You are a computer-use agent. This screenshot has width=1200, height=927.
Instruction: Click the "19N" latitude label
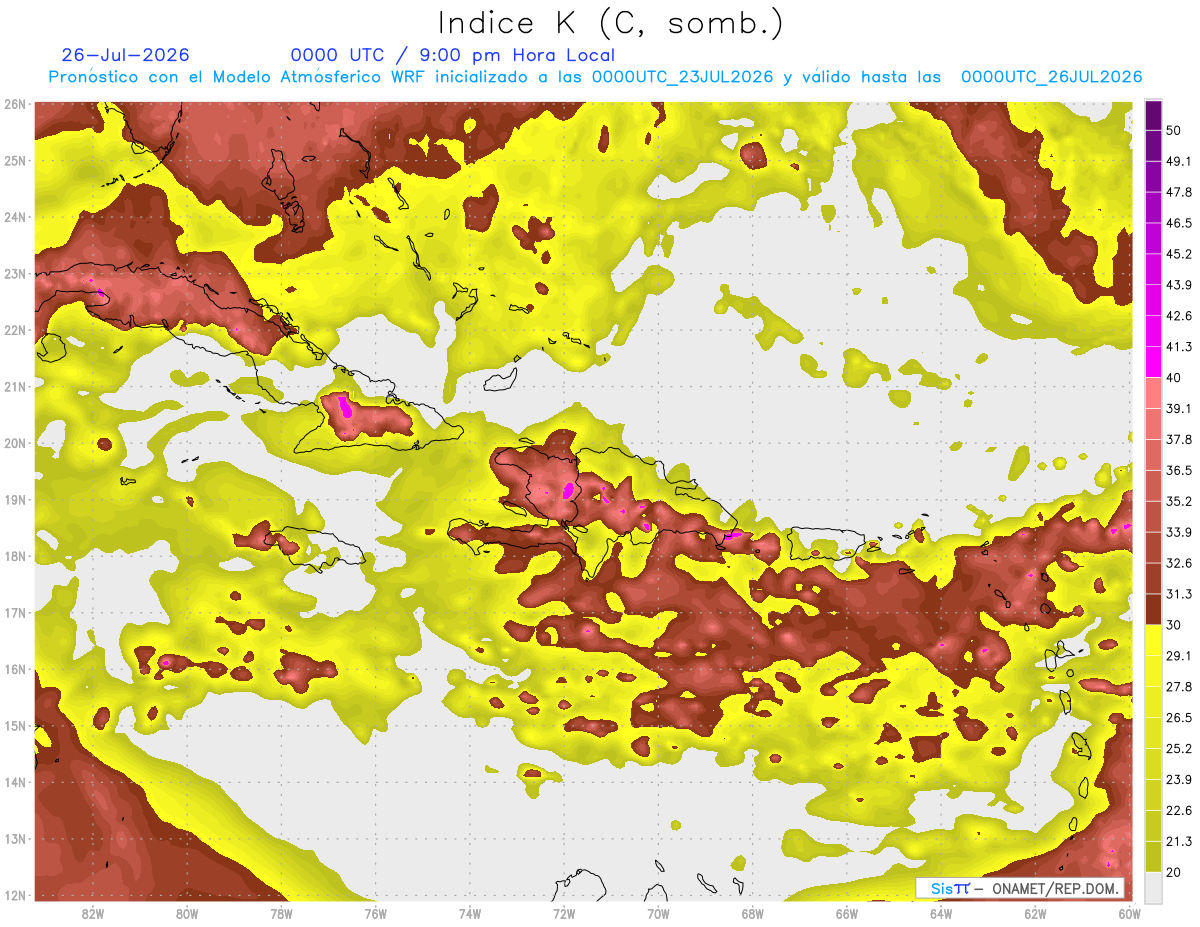click(x=15, y=499)
